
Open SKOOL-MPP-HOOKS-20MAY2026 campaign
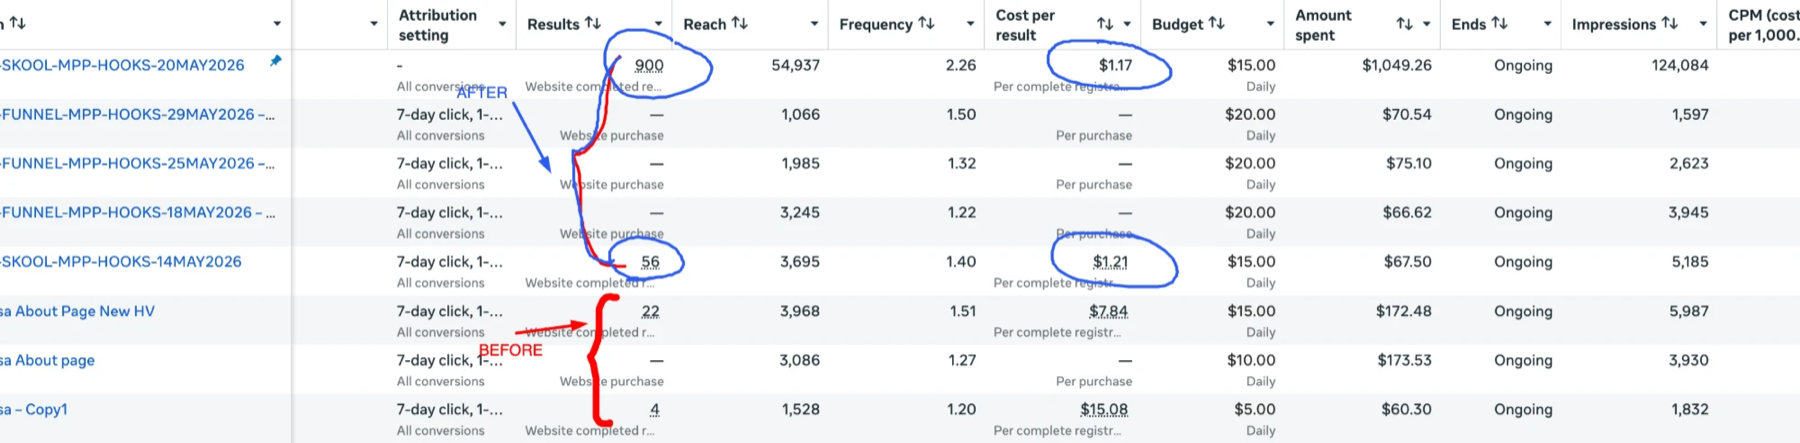point(122,65)
